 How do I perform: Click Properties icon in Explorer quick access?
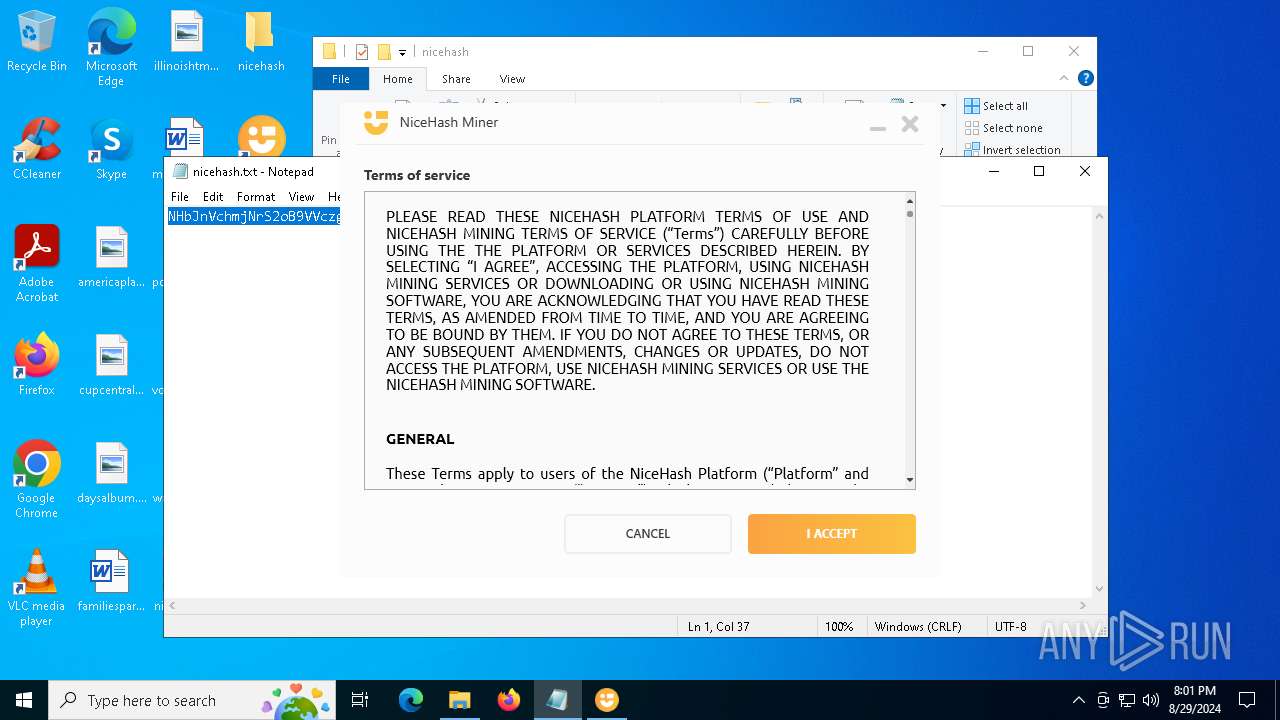(x=362, y=52)
